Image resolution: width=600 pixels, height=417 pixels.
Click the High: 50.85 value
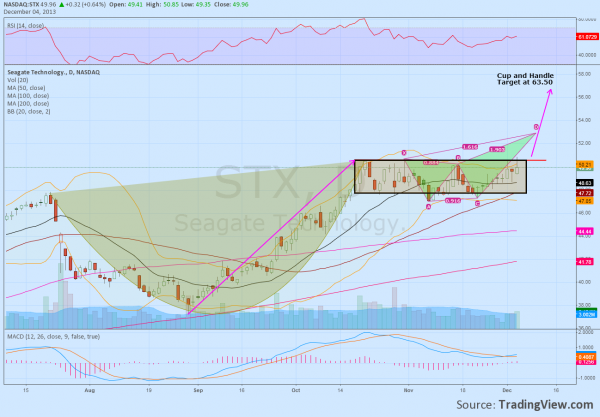(x=162, y=5)
